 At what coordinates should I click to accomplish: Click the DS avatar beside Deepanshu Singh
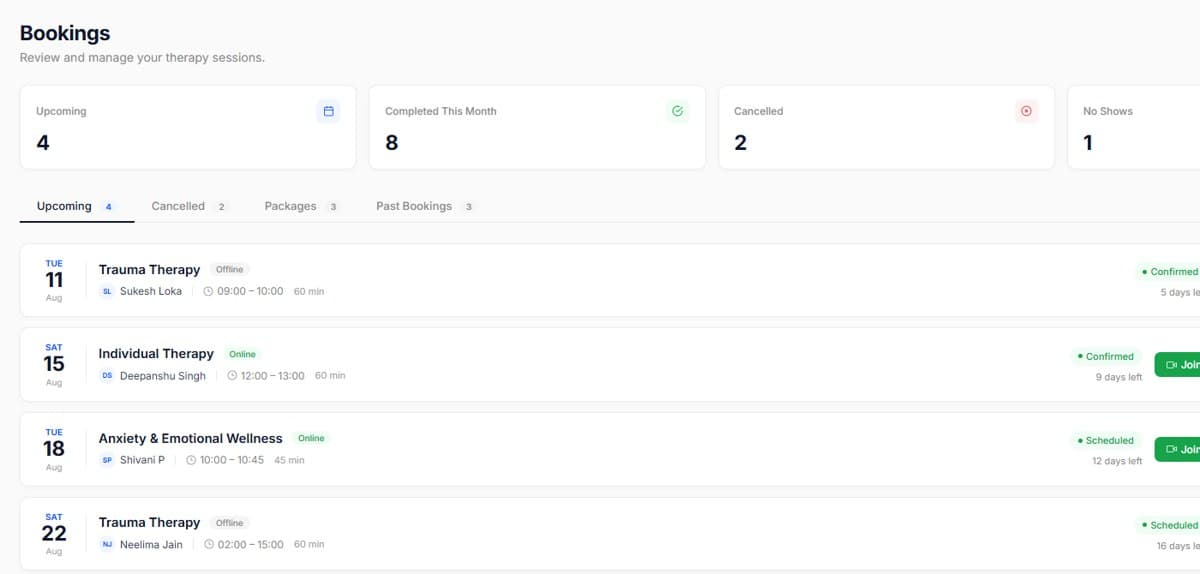pos(107,376)
